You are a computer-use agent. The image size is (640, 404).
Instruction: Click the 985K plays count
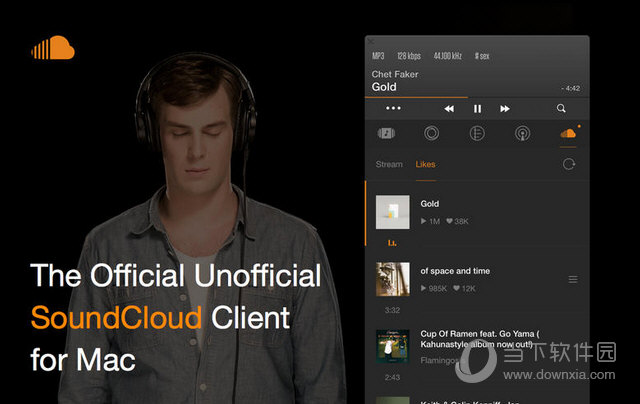[x=433, y=289]
